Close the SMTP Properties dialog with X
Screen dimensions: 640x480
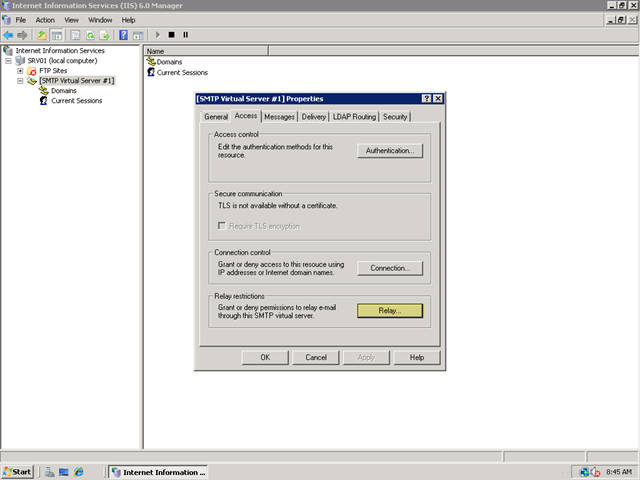pos(438,98)
